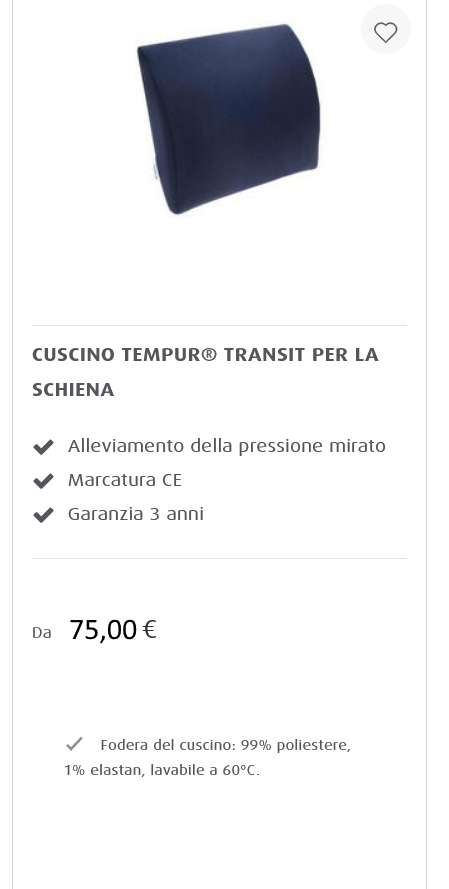The height and width of the screenshot is (889, 449).
Task: Click the Marcatura CE feature text
Action: point(125,480)
